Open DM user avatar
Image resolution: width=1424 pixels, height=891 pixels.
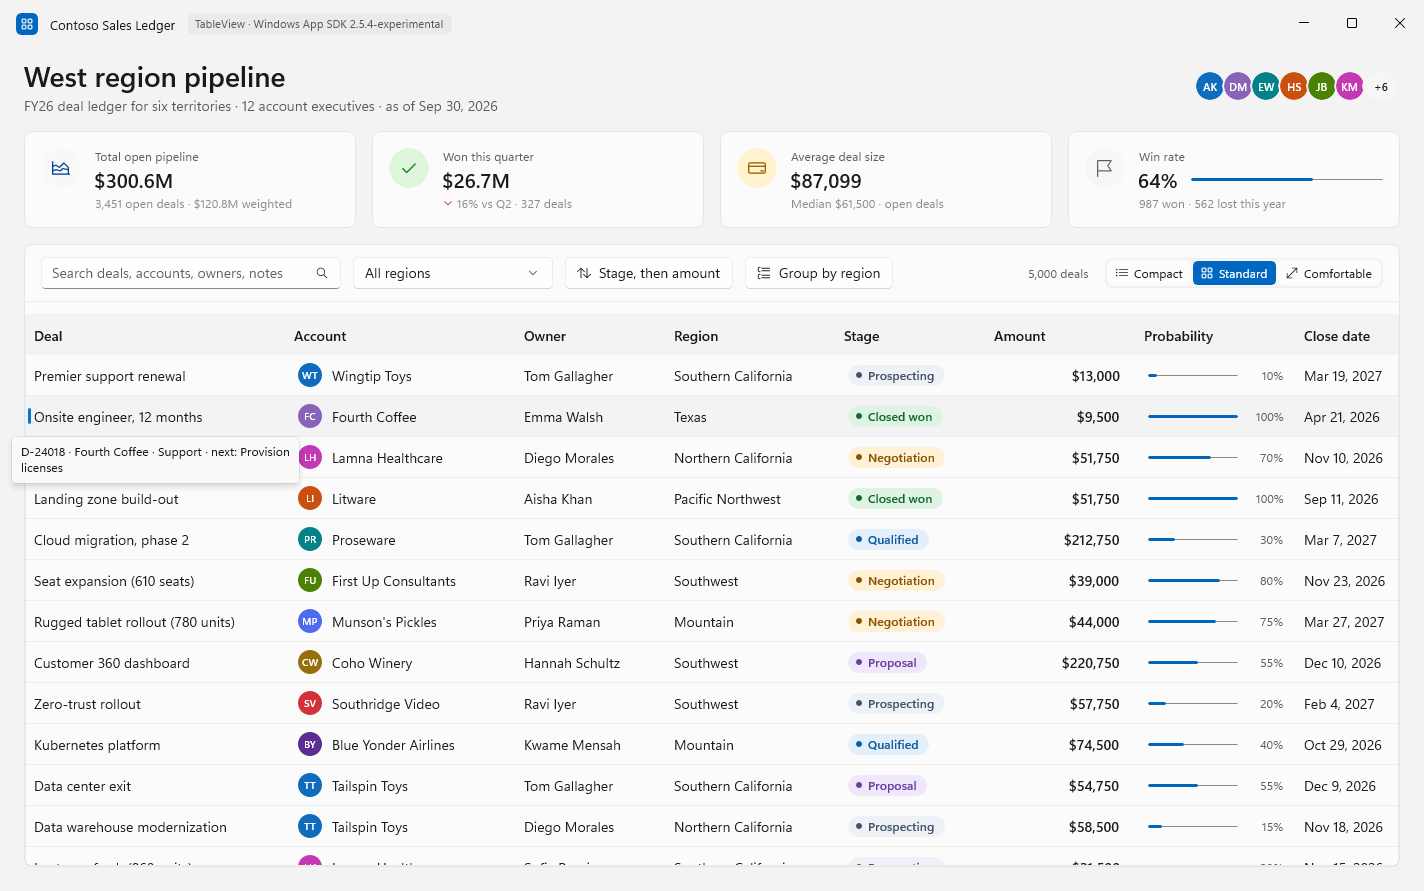pos(1238,87)
